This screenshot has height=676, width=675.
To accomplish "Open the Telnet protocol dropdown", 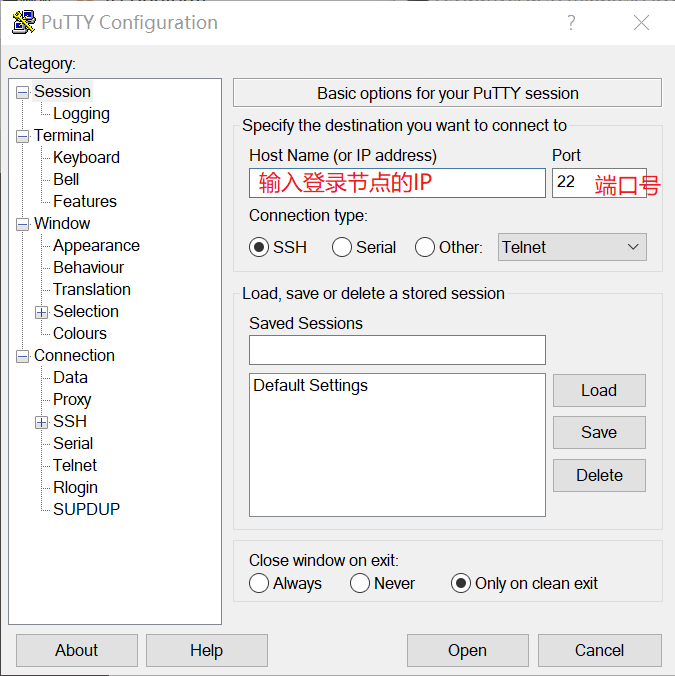I will pos(572,247).
